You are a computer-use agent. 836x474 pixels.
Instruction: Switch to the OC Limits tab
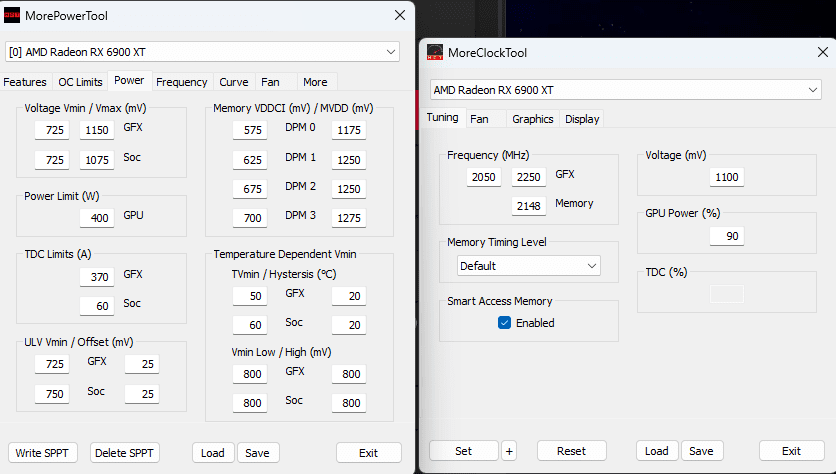click(x=80, y=82)
